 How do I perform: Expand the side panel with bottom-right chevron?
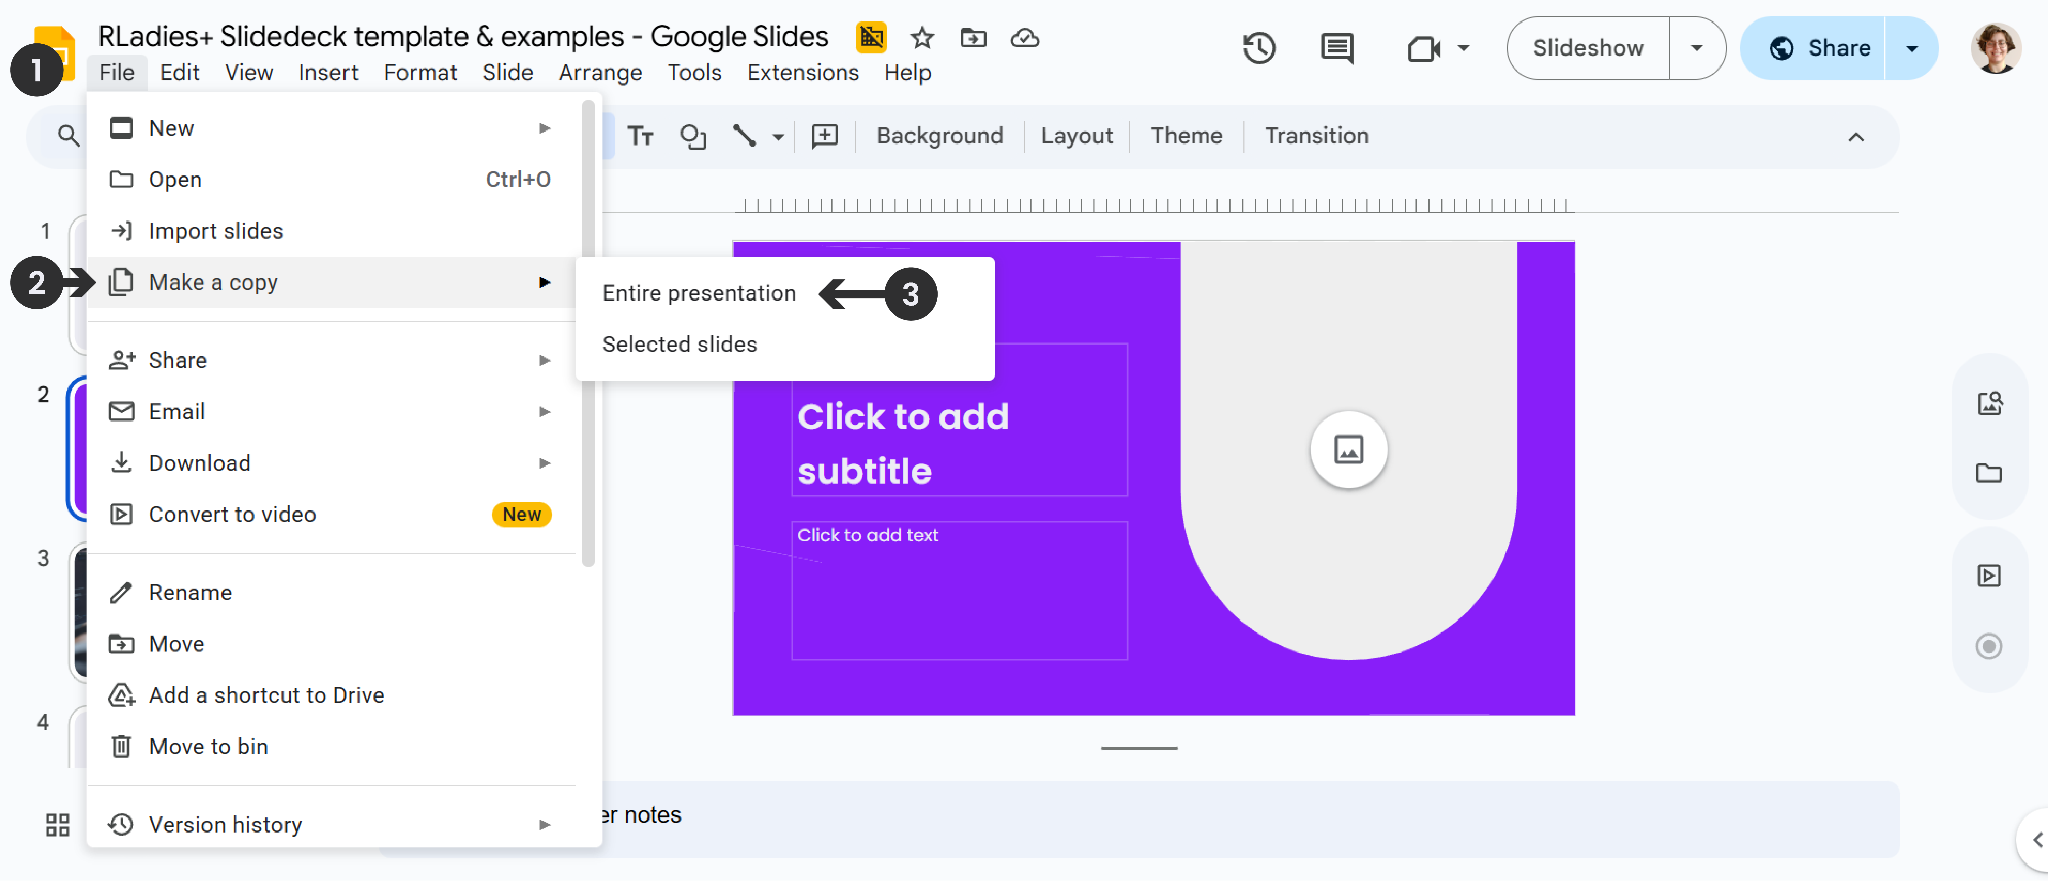[2036, 840]
